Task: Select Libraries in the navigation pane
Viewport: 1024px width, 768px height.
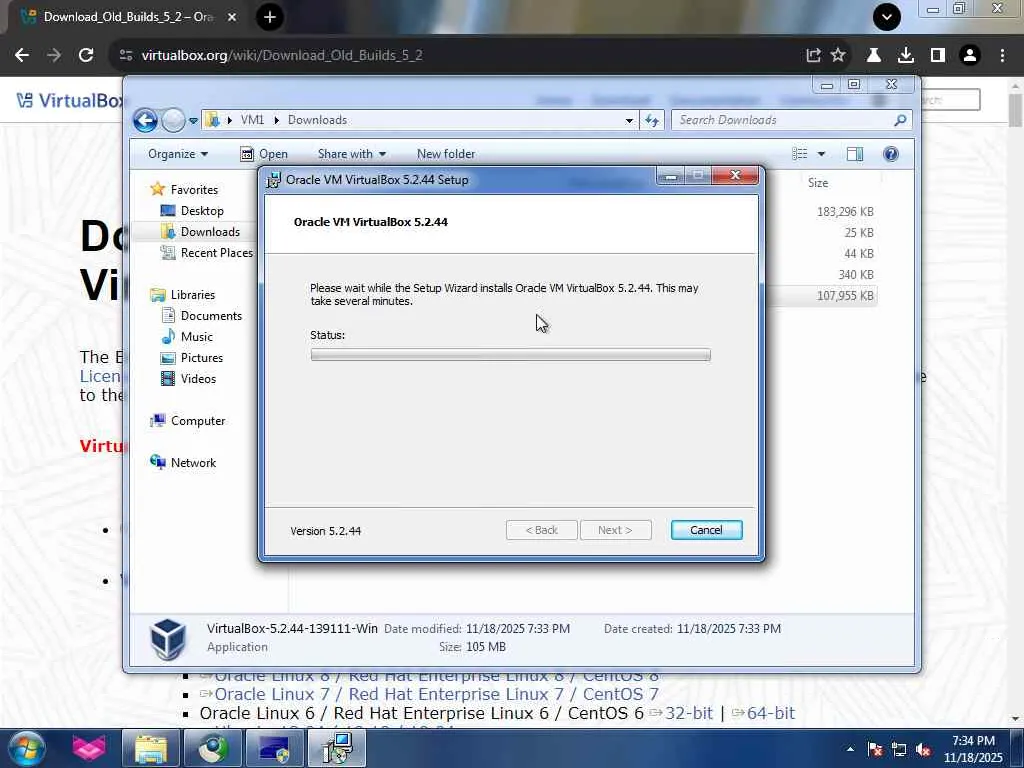Action: [x=193, y=295]
